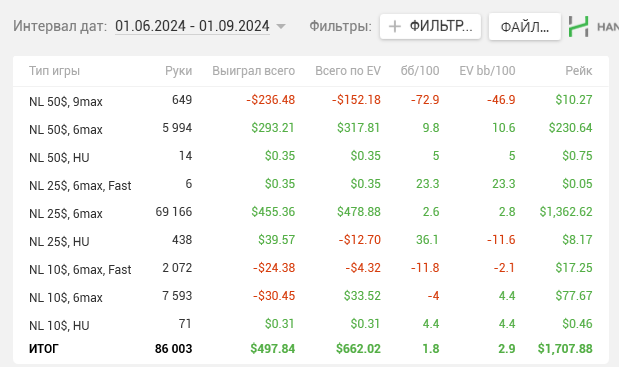Viewport: 619px width, 367px height.
Task: Click the plus icon on filter button
Action: click(395, 26)
